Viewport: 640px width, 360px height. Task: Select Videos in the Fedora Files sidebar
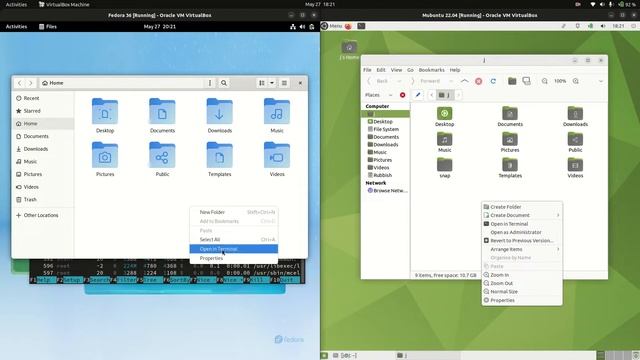(43, 187)
